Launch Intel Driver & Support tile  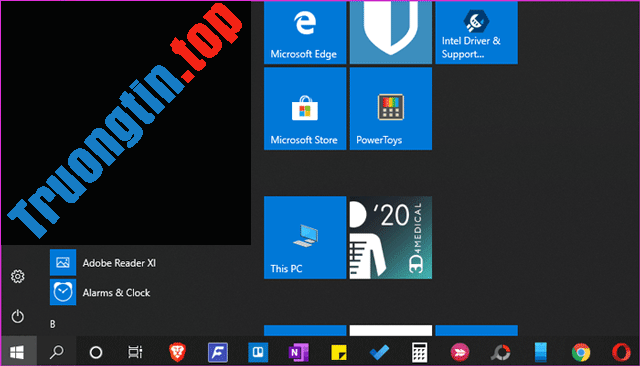click(x=476, y=32)
